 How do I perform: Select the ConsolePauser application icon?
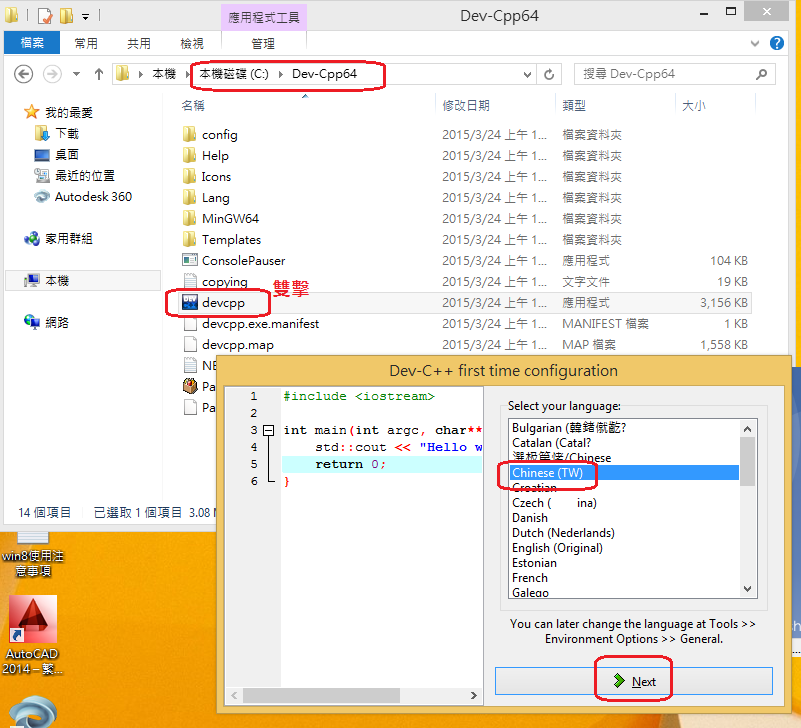click(x=190, y=260)
